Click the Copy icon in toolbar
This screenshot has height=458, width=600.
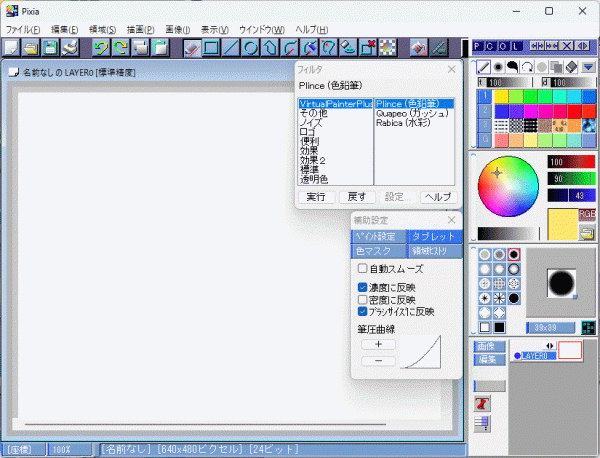point(140,48)
